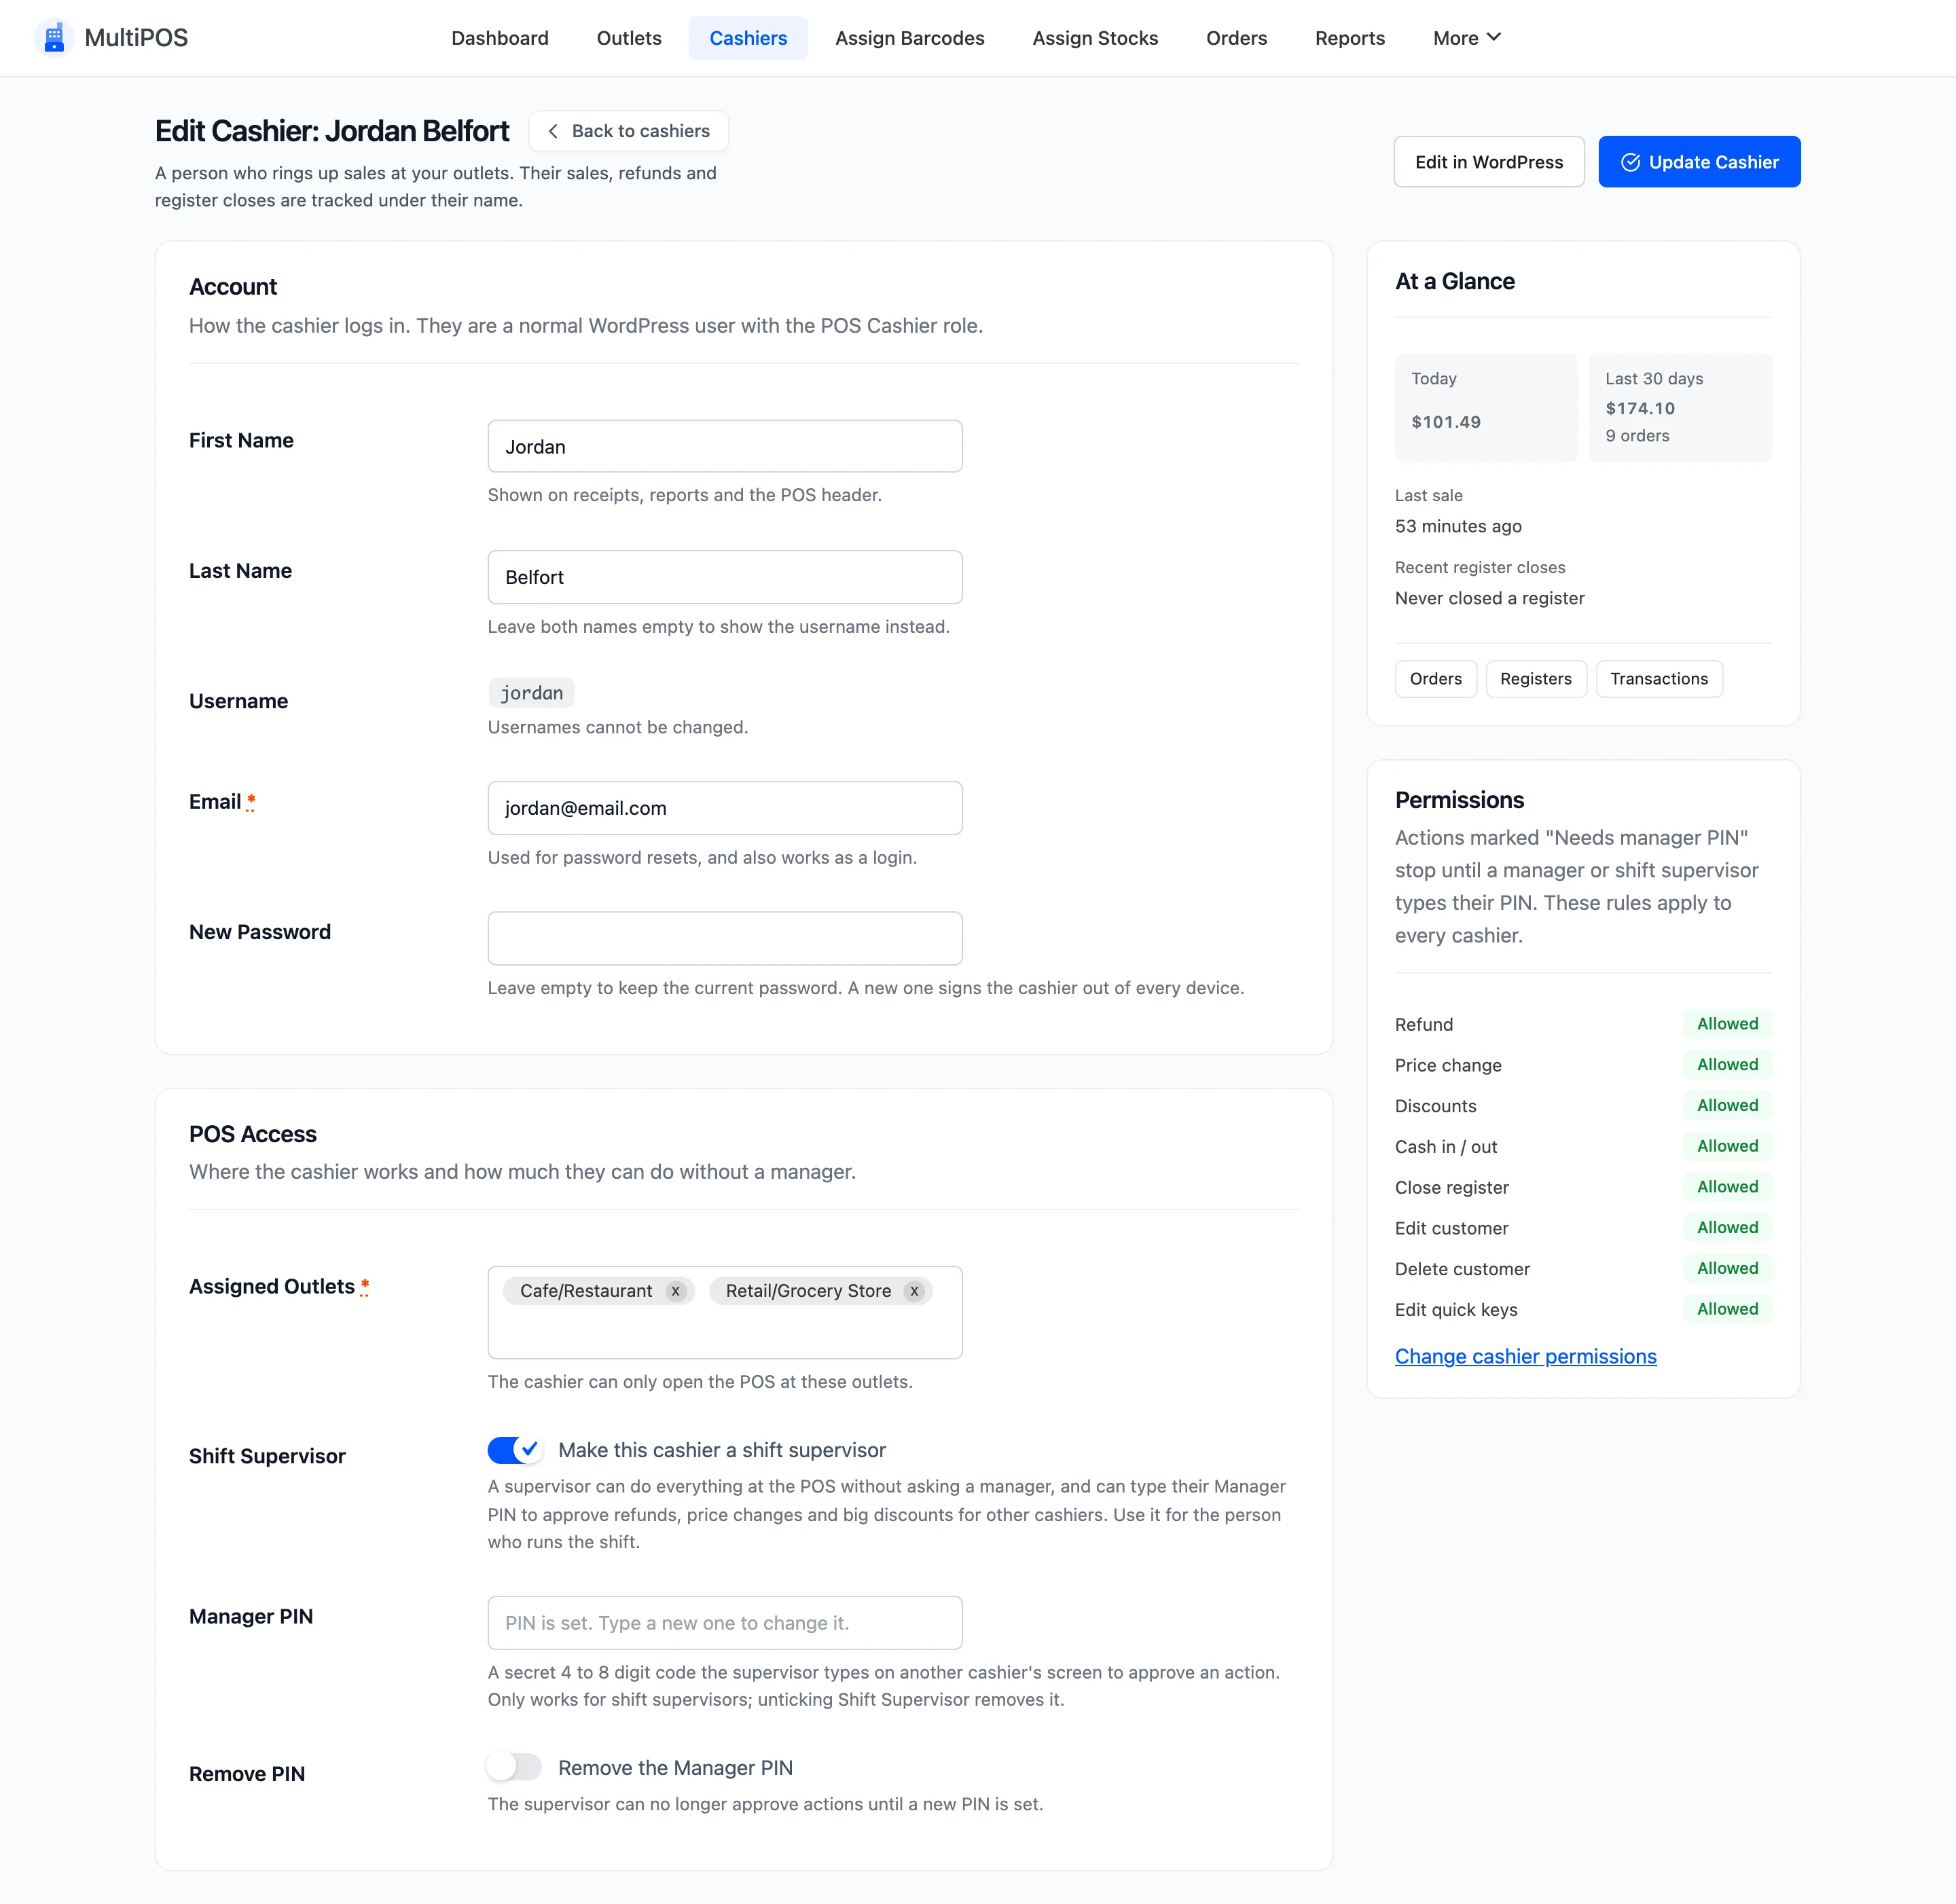Viewport: 1956px width, 1904px height.
Task: Click the 53 minutes ago last sale text
Action: pos(1458,526)
